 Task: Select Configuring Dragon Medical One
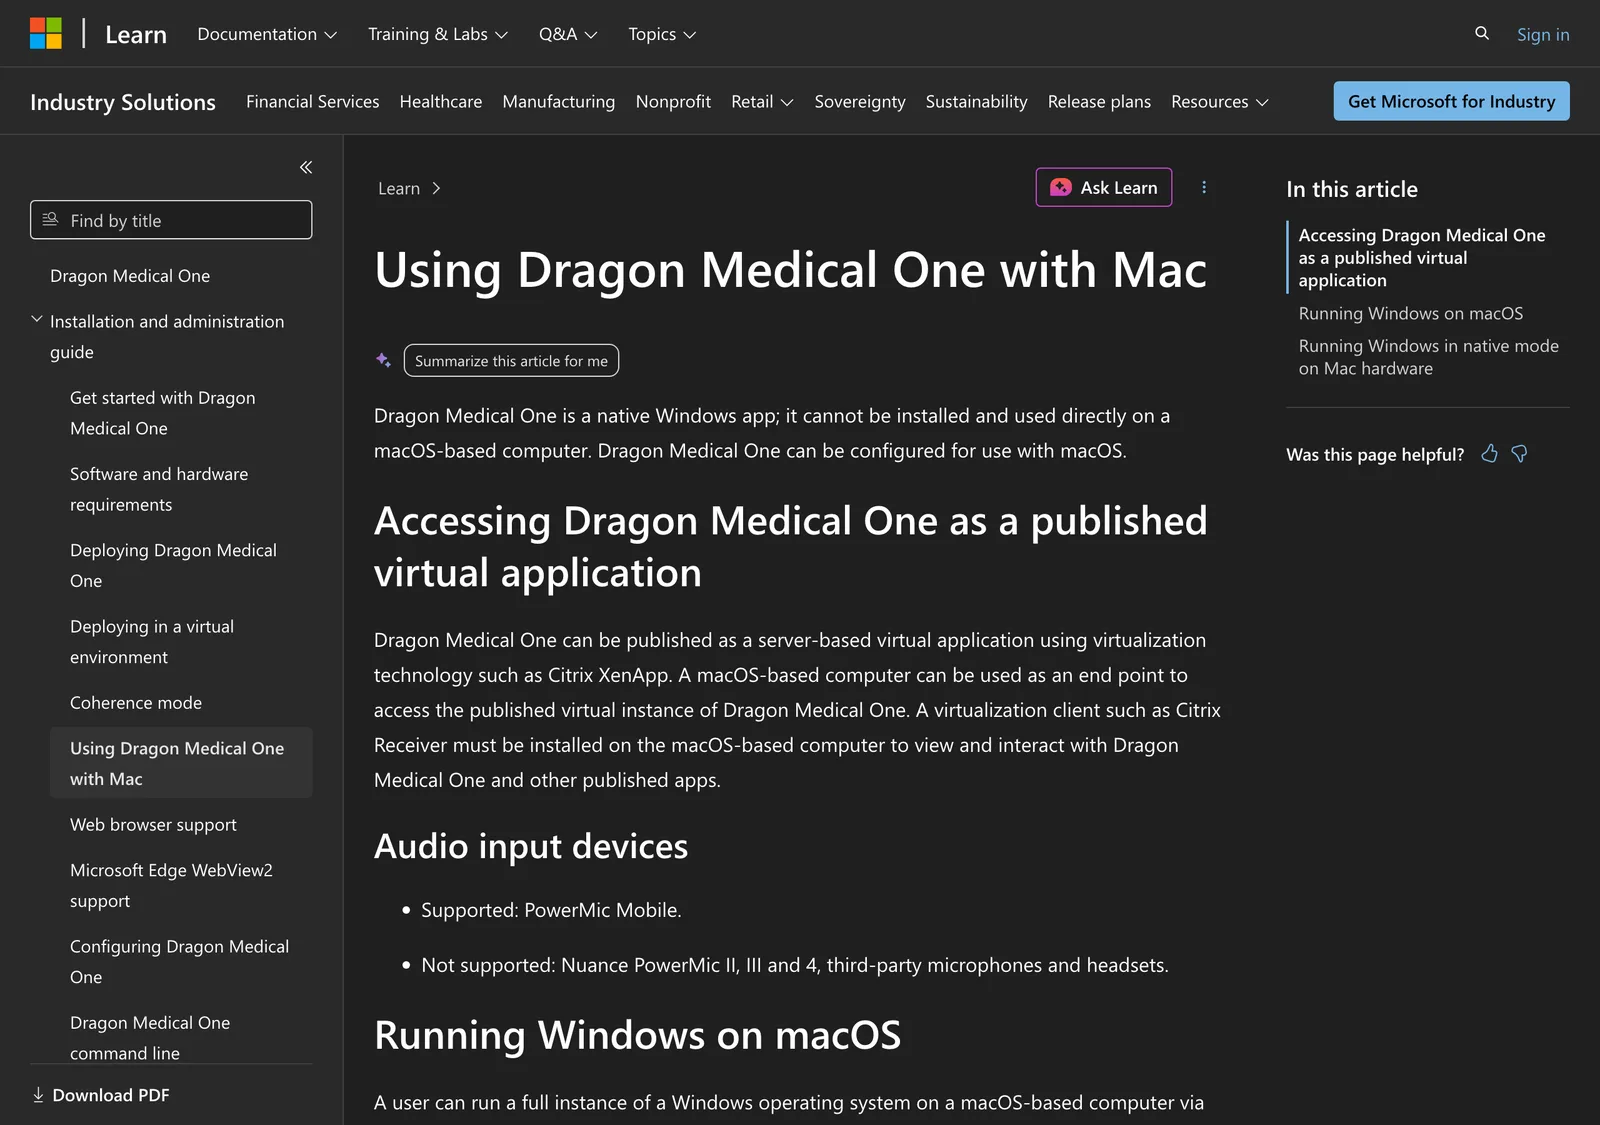(x=179, y=961)
